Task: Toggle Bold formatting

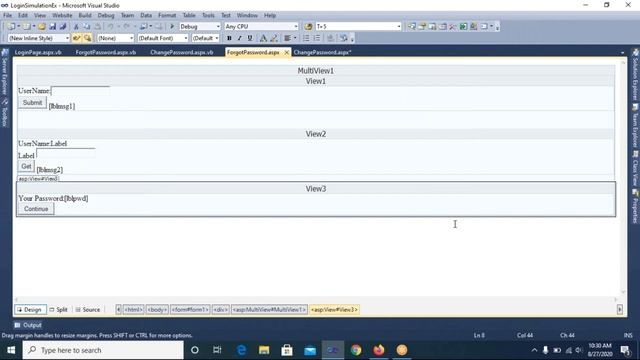Action: click(229, 38)
